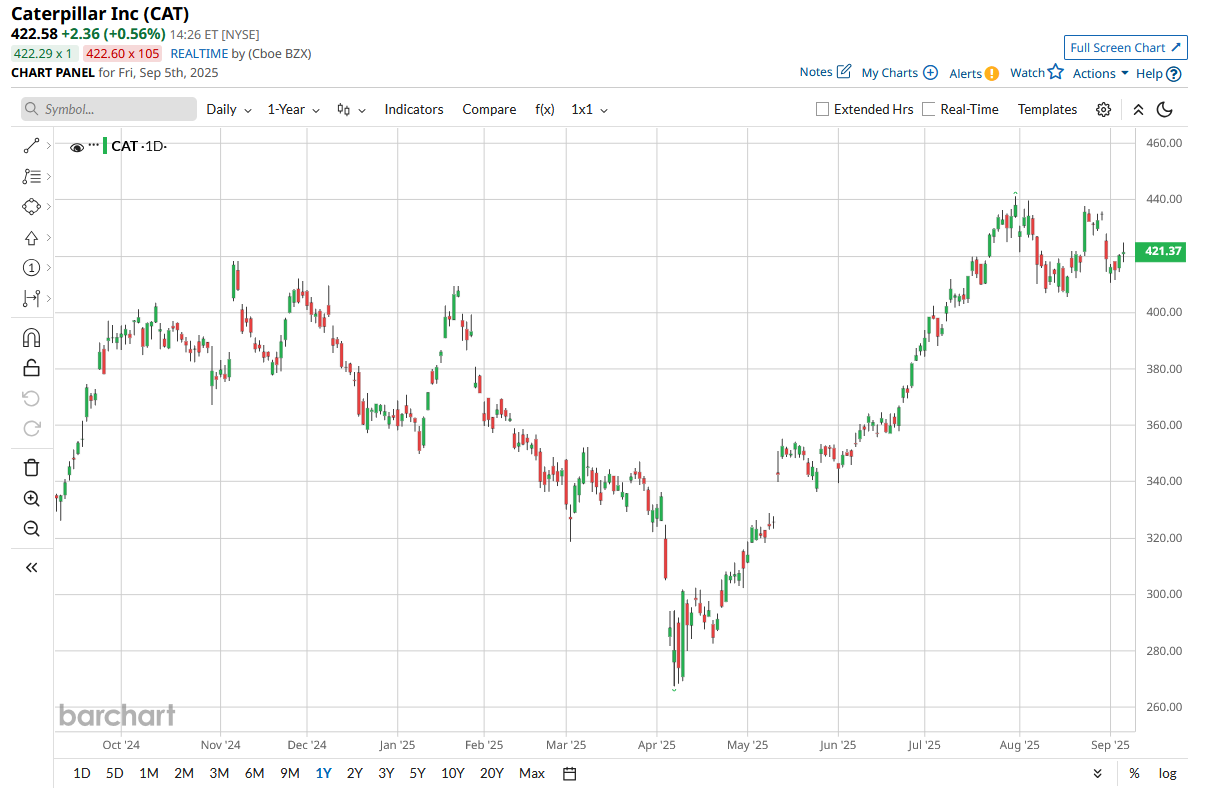Expand the Actions dropdown
Image resolution: width=1212 pixels, height=802 pixels.
(x=1100, y=74)
